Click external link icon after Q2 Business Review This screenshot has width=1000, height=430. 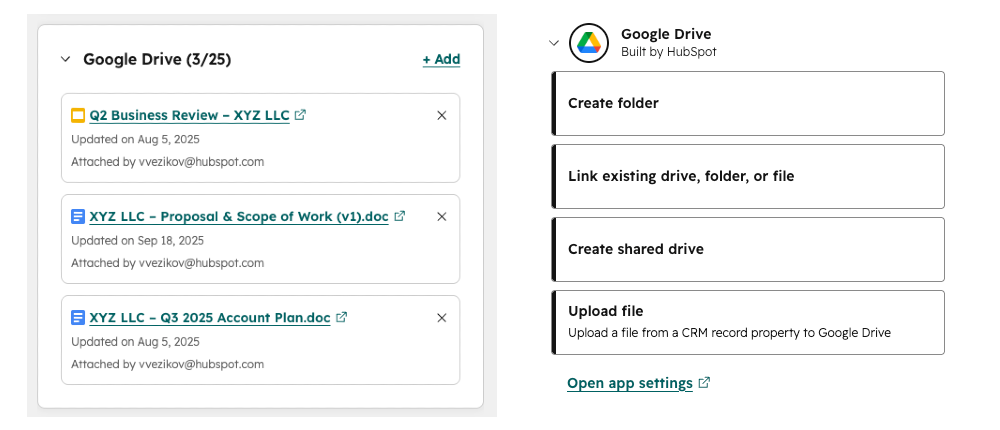(300, 115)
